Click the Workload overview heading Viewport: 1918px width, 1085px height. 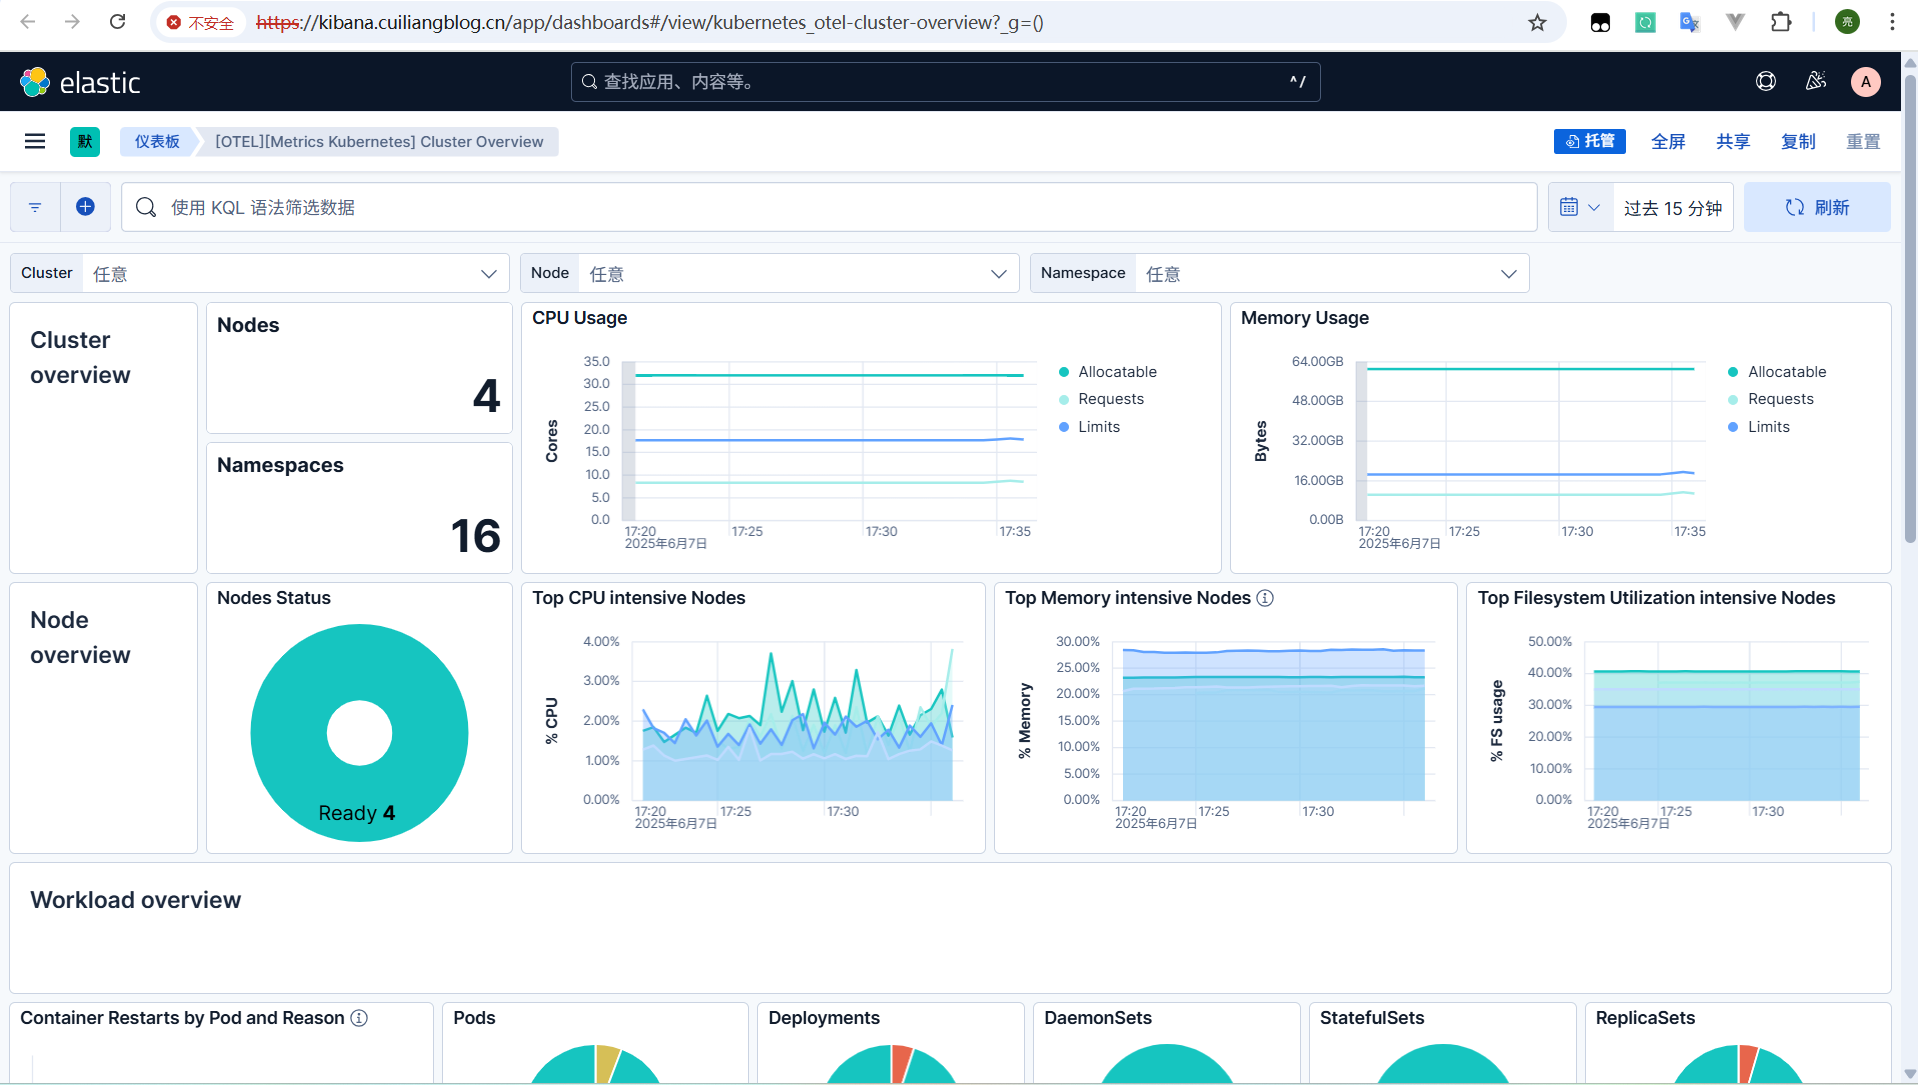click(x=136, y=900)
